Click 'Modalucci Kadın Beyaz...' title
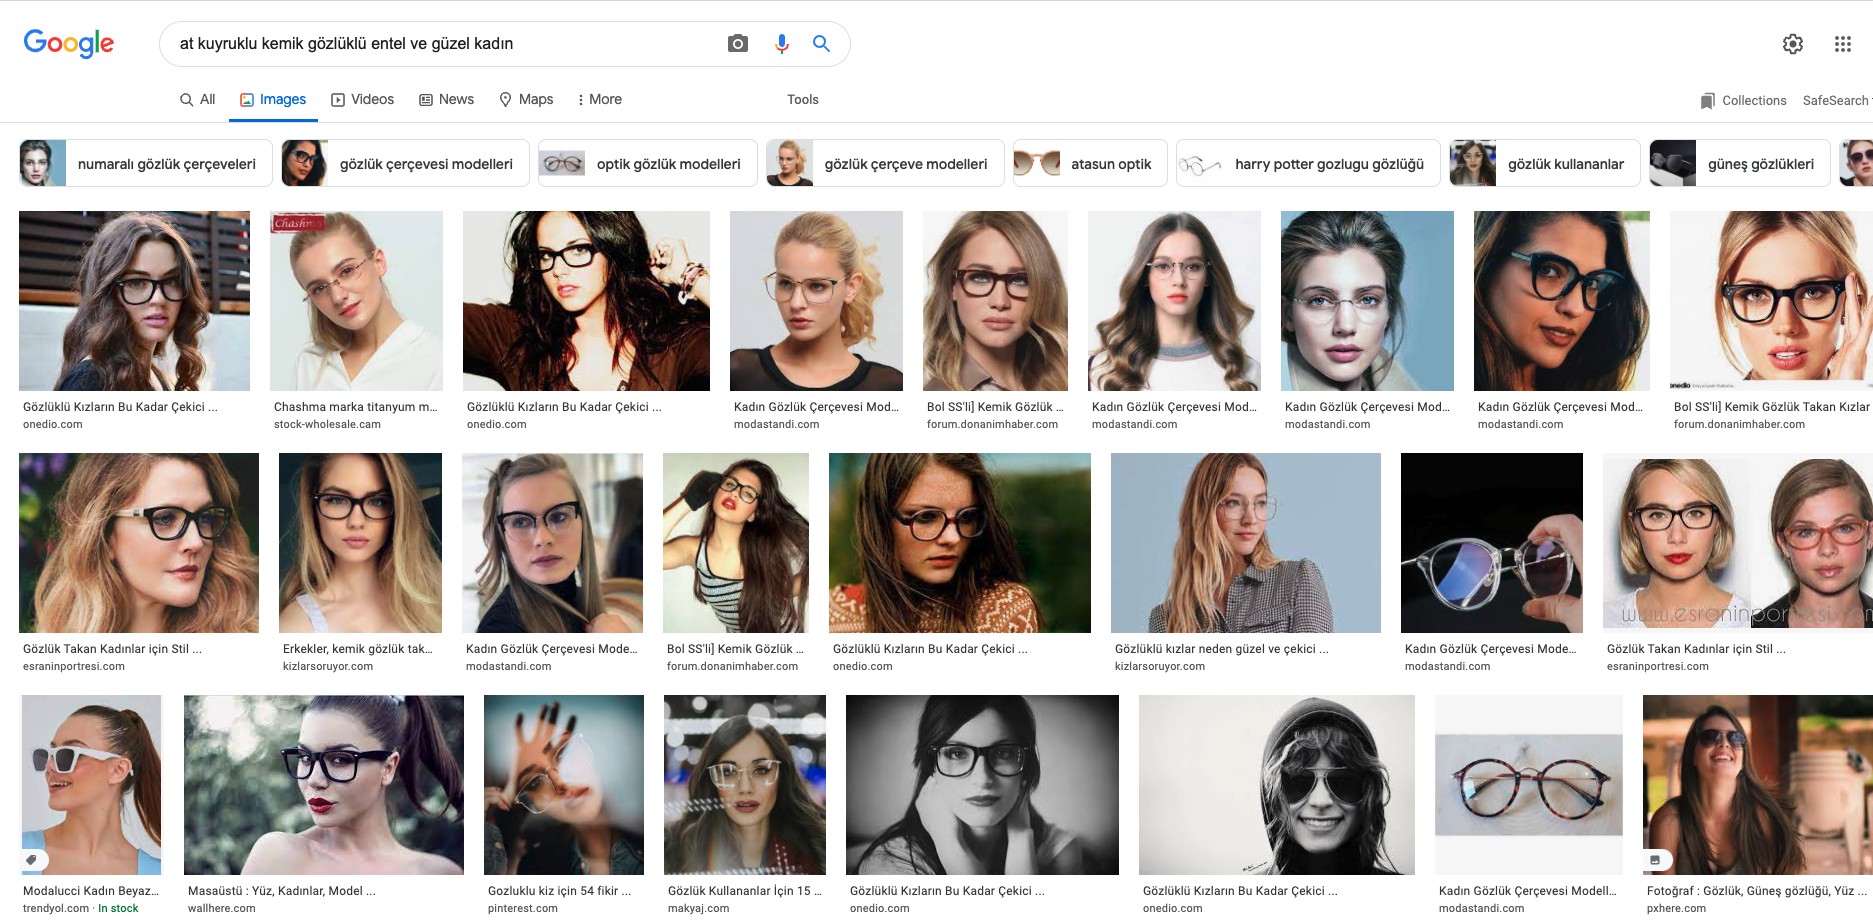 click(91, 891)
